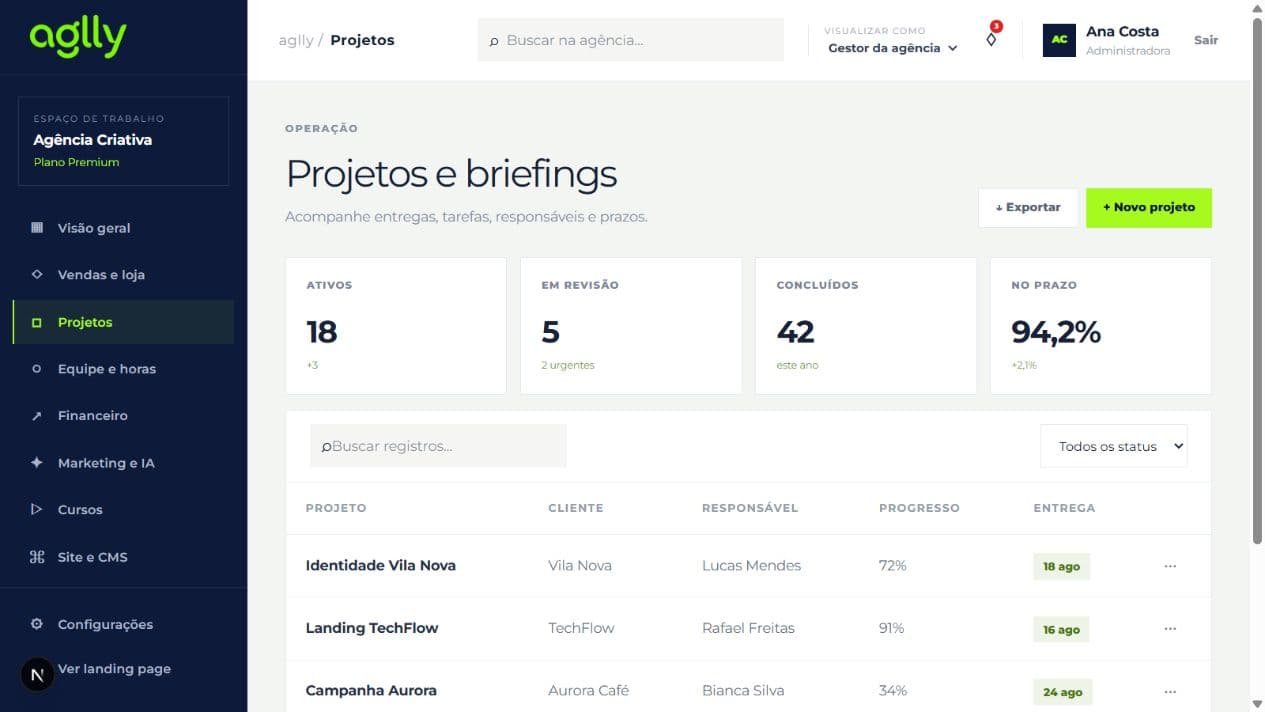Click the Configurações gear icon
Viewport: 1265px width, 712px height.
coord(37,624)
